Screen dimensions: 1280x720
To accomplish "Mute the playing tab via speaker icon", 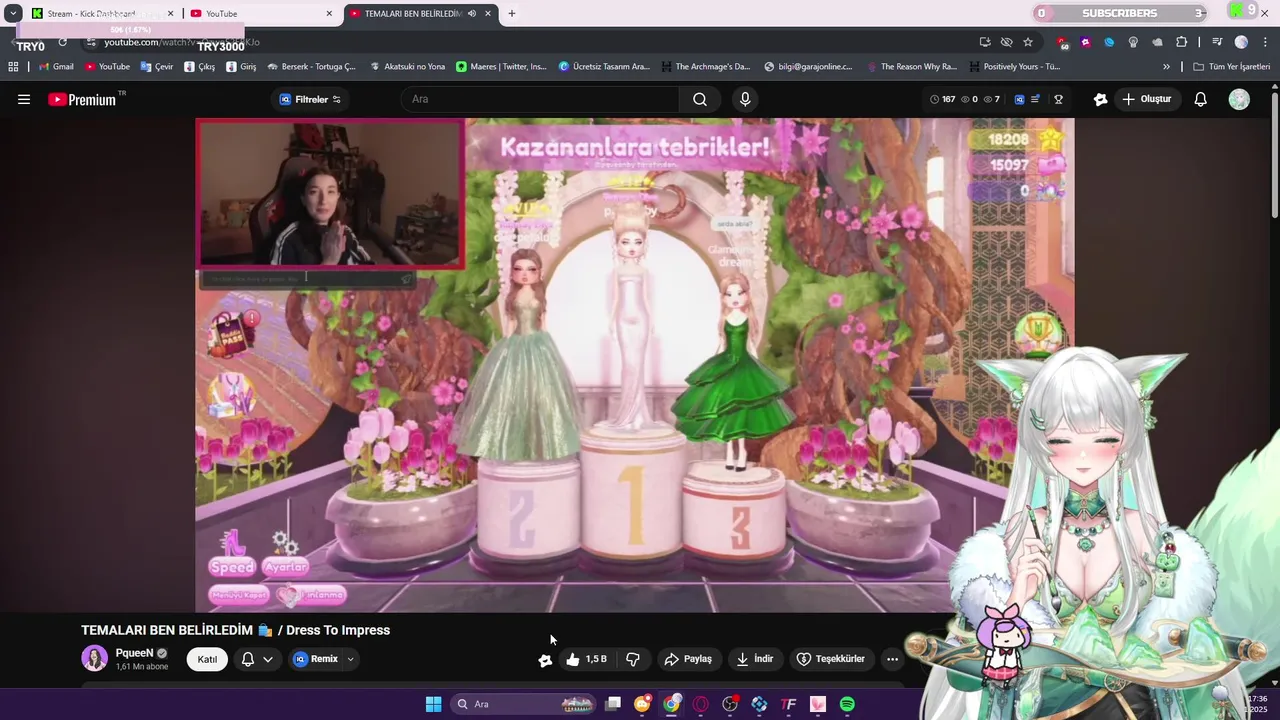I will coord(472,14).
